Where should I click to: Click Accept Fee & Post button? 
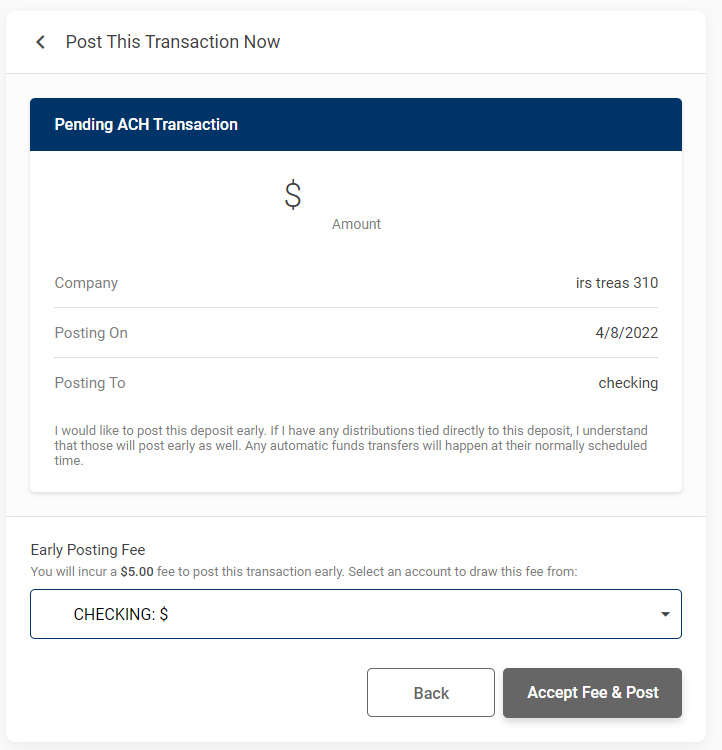click(x=592, y=693)
